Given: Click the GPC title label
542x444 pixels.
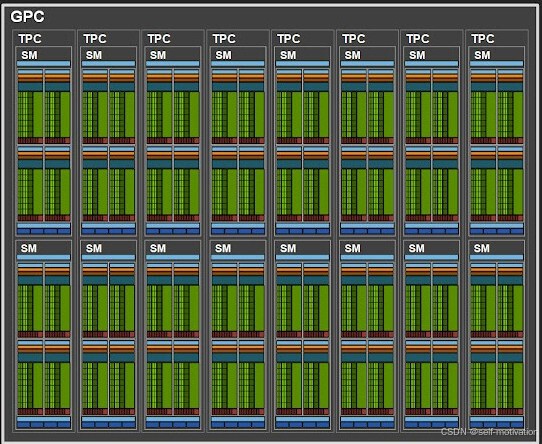Looking at the screenshot, I should (27, 16).
